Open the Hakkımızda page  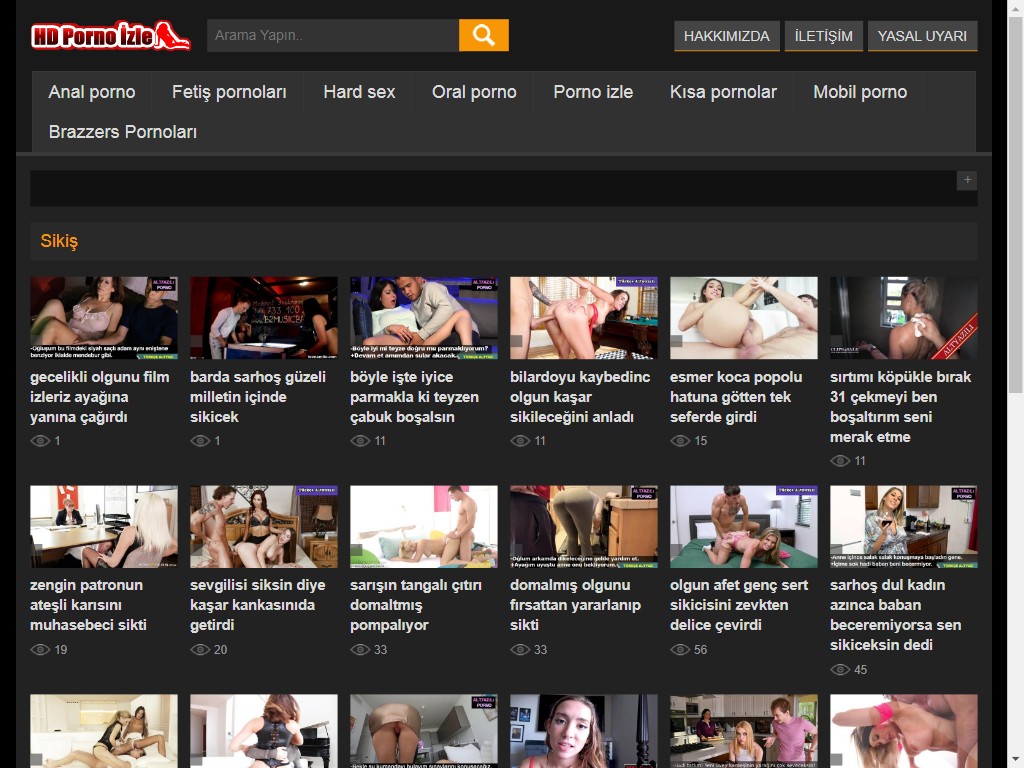coord(726,36)
